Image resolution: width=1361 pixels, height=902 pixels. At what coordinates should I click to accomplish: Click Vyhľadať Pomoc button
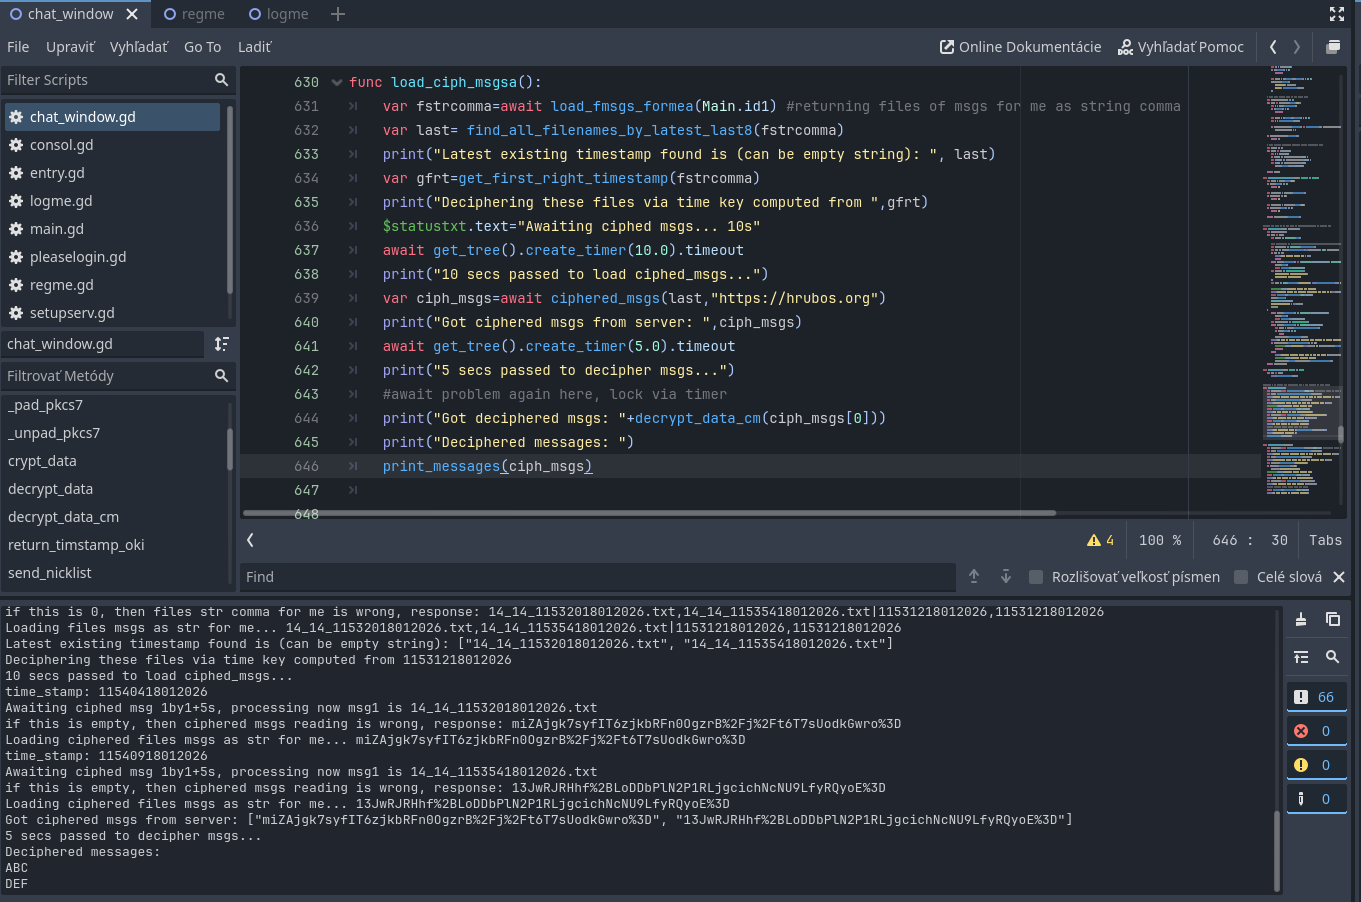point(1180,47)
